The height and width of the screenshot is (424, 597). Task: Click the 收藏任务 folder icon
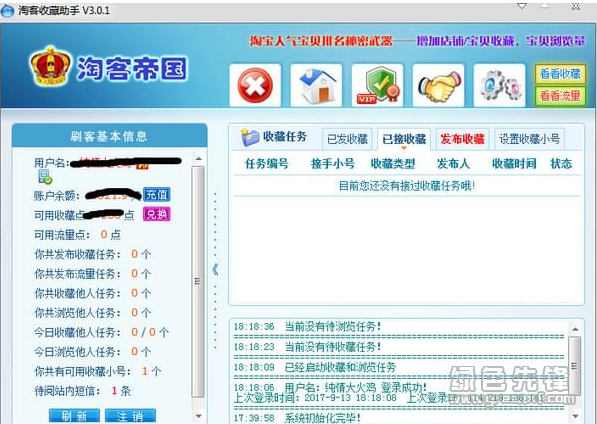pos(250,137)
